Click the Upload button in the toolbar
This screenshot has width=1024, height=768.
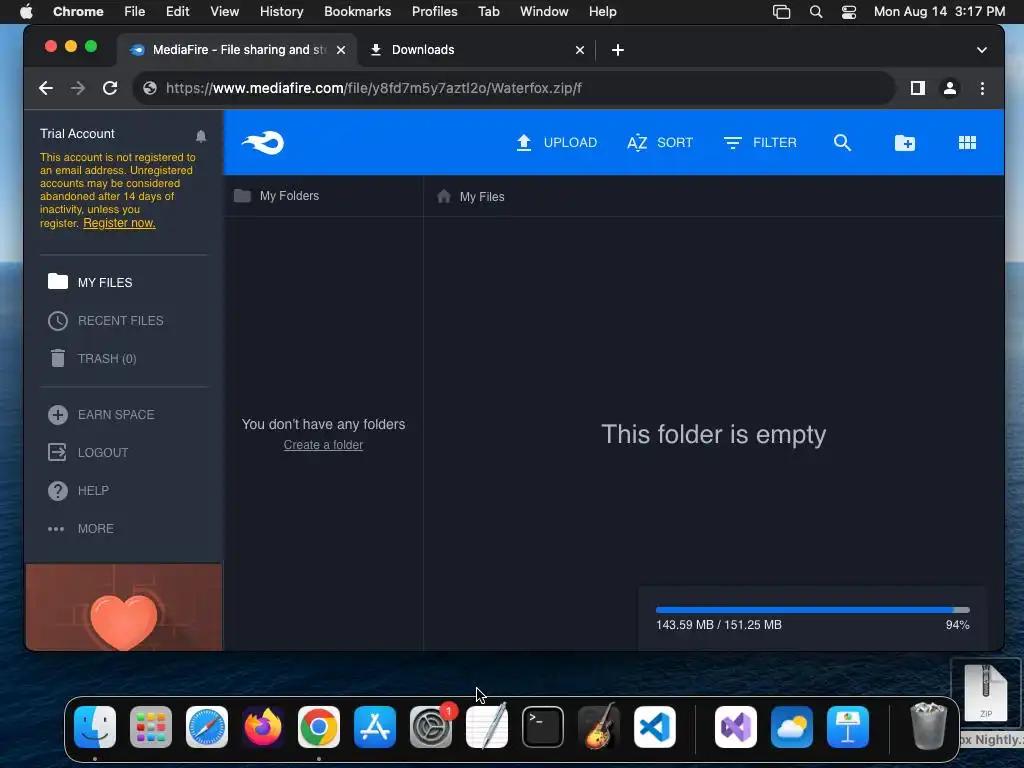tap(556, 142)
